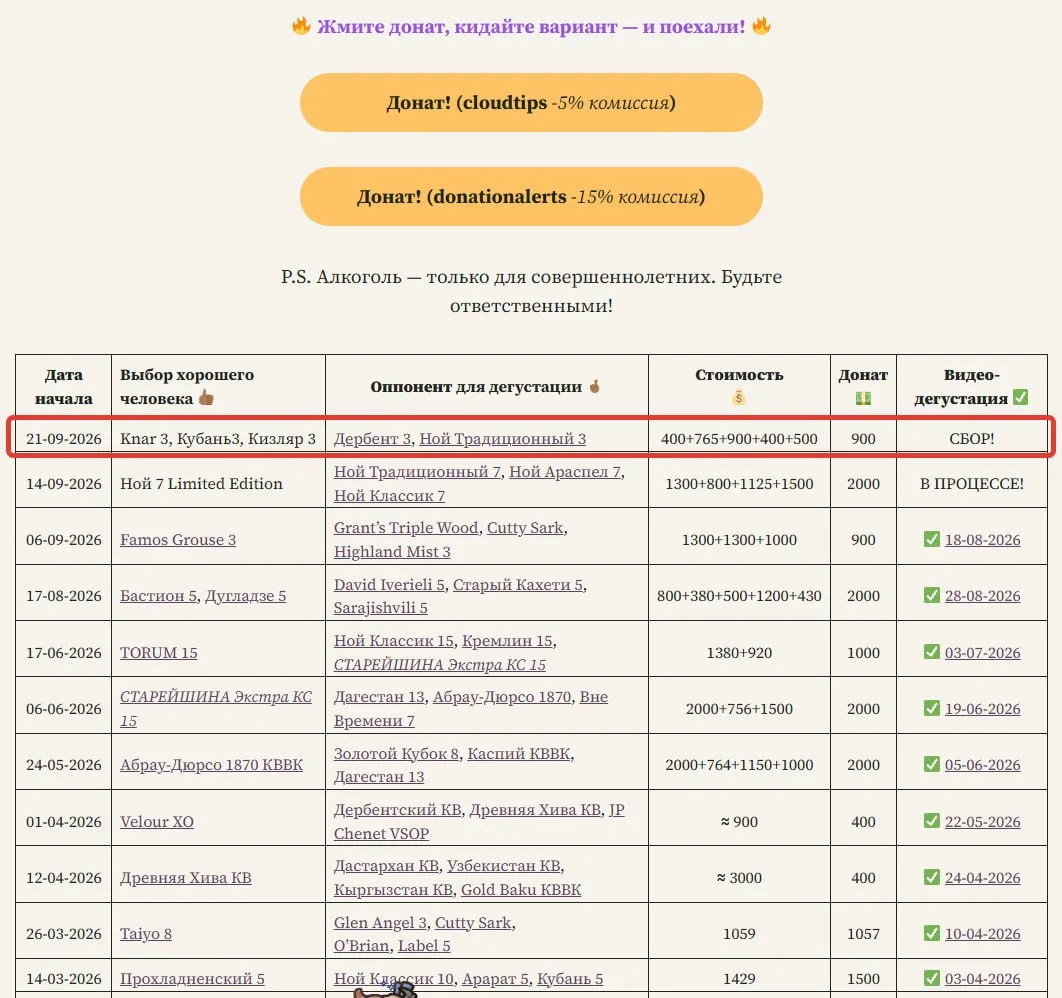The width and height of the screenshot is (1062, 998).
Task: Click the Донат! cloudtips button
Action: tap(531, 103)
